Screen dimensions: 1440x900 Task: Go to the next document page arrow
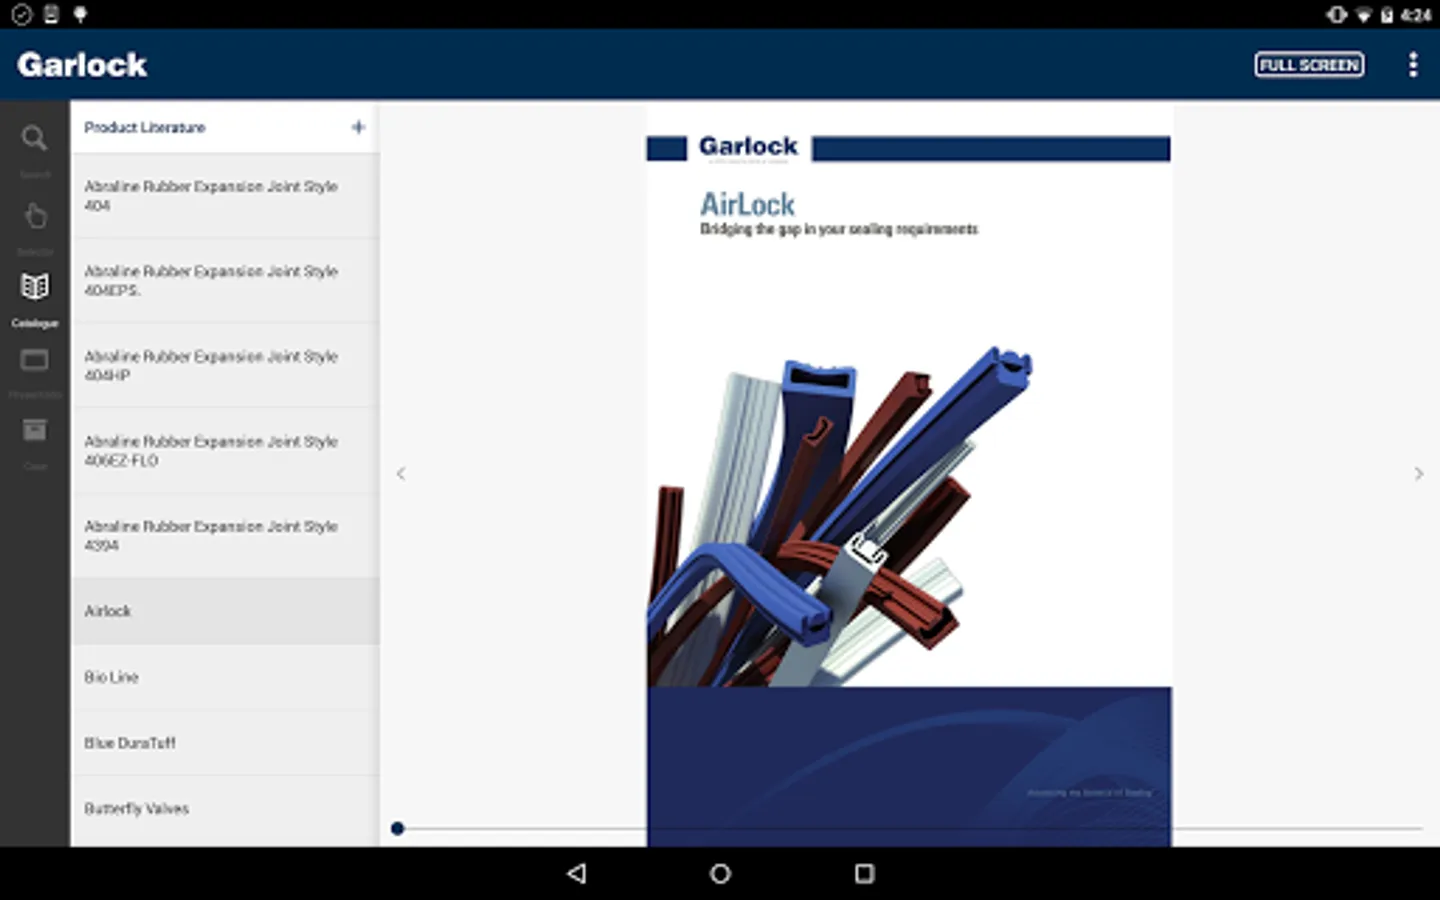pos(1419,474)
